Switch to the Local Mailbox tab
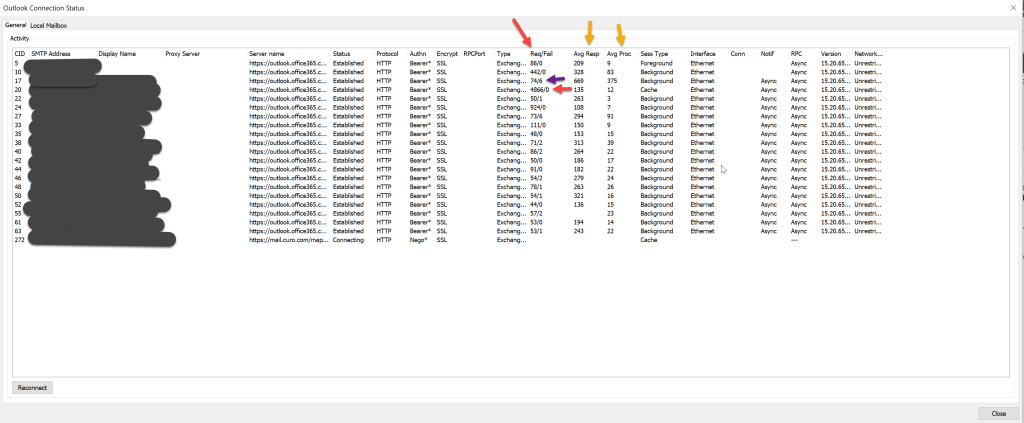This screenshot has width=1024, height=423. point(49,24)
